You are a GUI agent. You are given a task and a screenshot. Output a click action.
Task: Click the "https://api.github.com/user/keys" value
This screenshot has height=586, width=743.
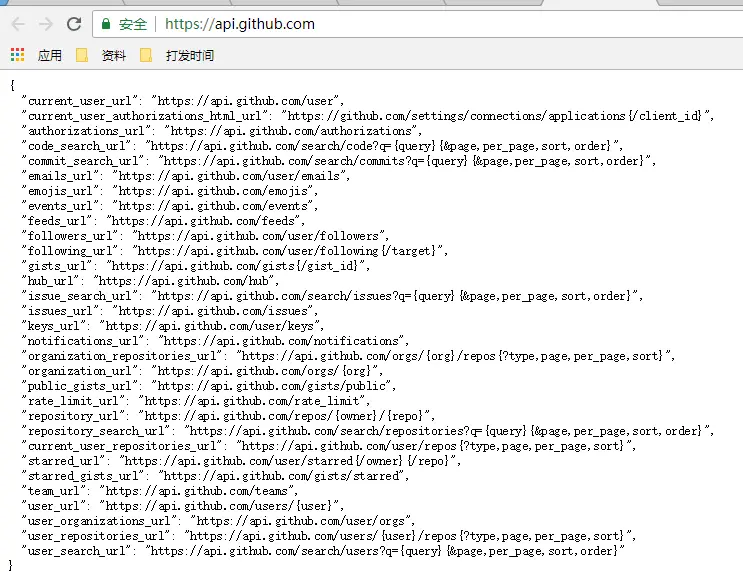pyautogui.click(x=209, y=326)
